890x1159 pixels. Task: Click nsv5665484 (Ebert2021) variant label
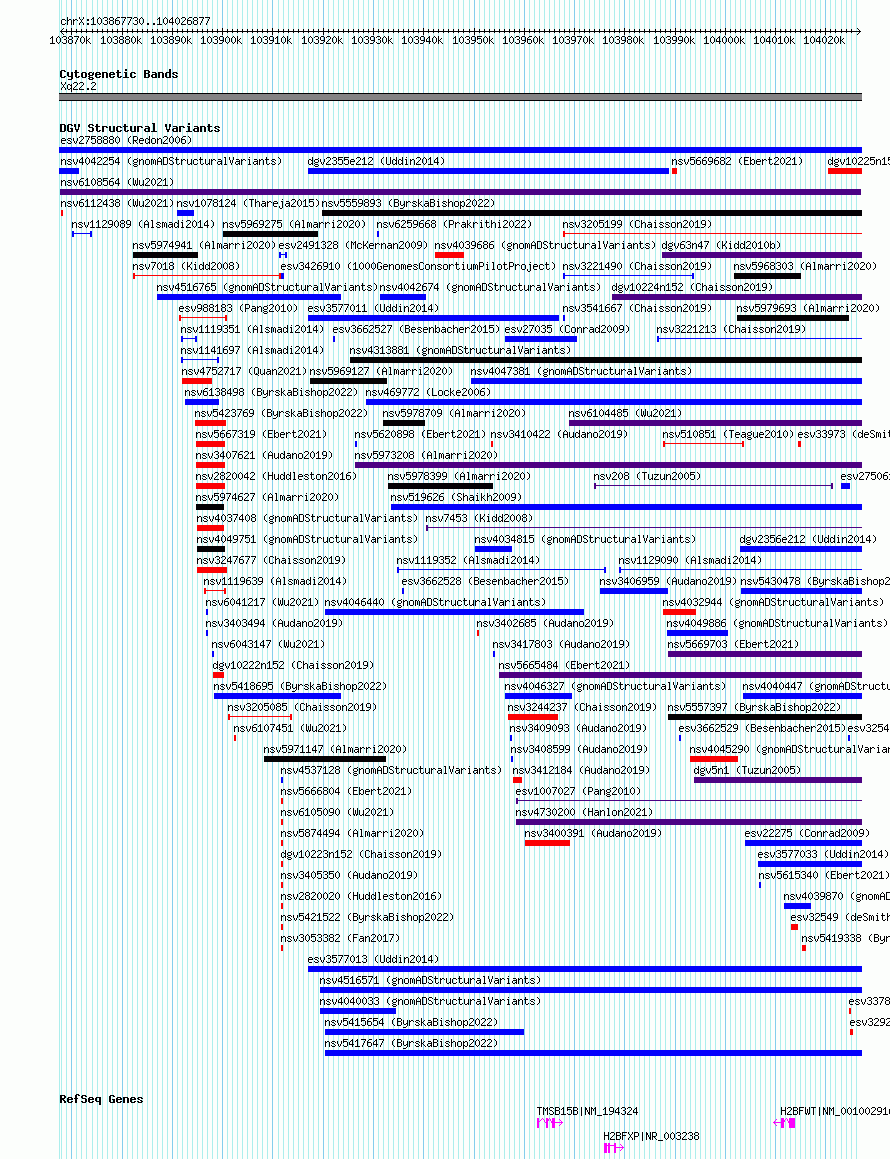click(x=564, y=666)
